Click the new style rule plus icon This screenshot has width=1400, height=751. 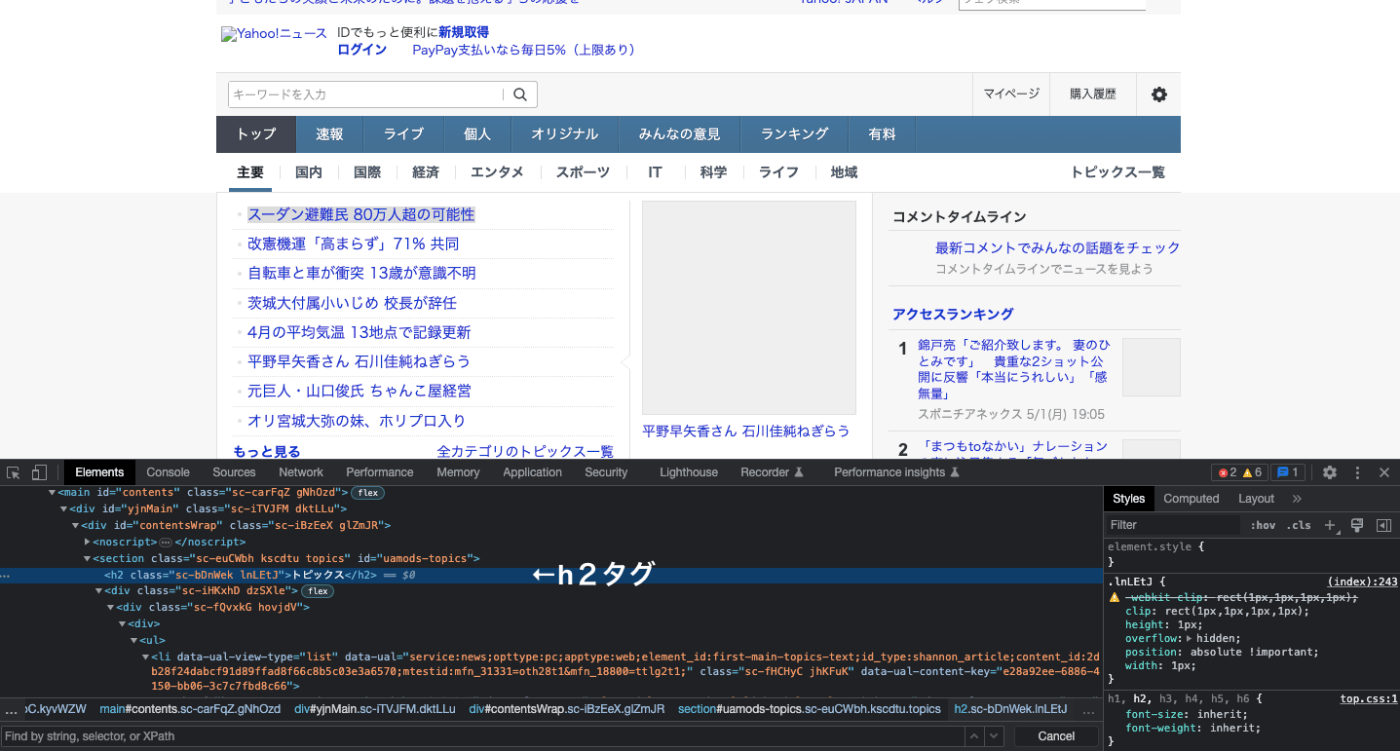click(1331, 525)
